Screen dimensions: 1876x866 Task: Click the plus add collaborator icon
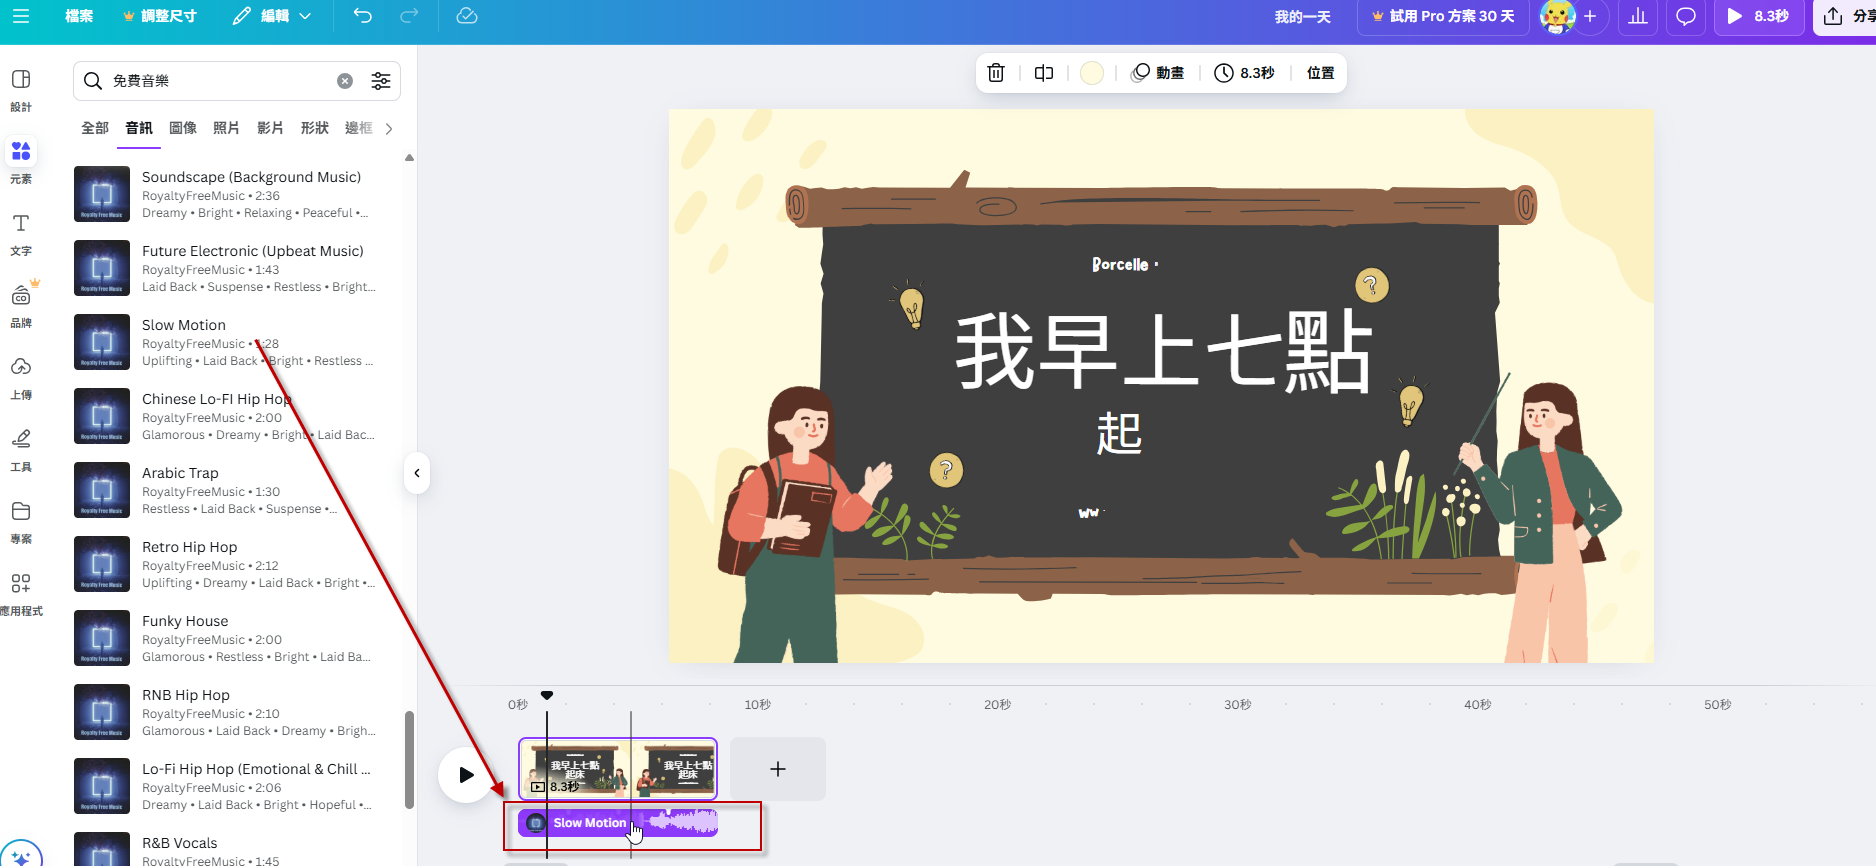pyautogui.click(x=1590, y=16)
